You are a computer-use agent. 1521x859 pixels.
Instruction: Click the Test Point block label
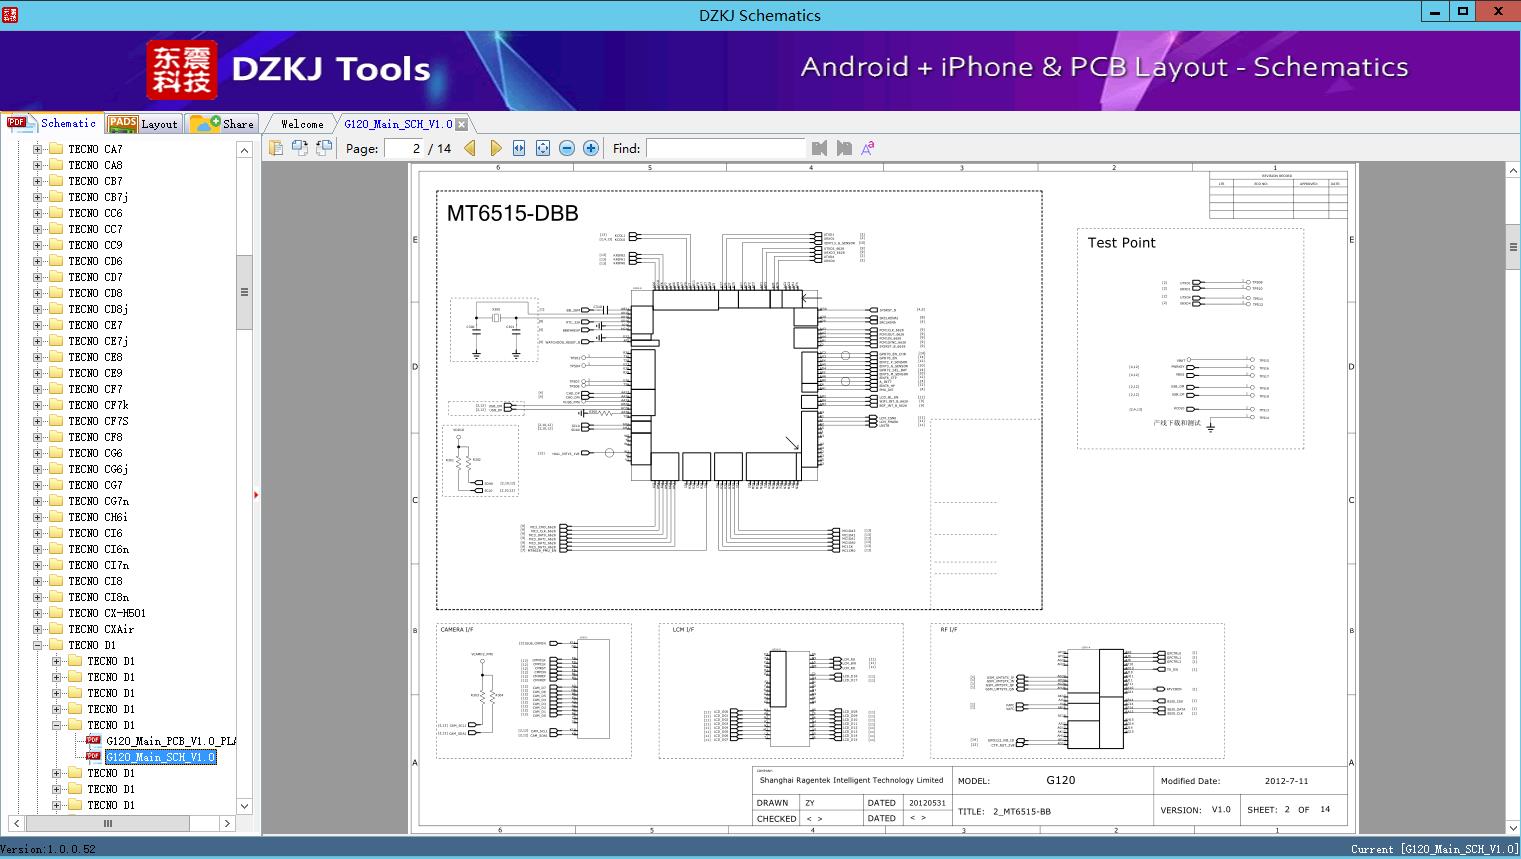point(1121,243)
